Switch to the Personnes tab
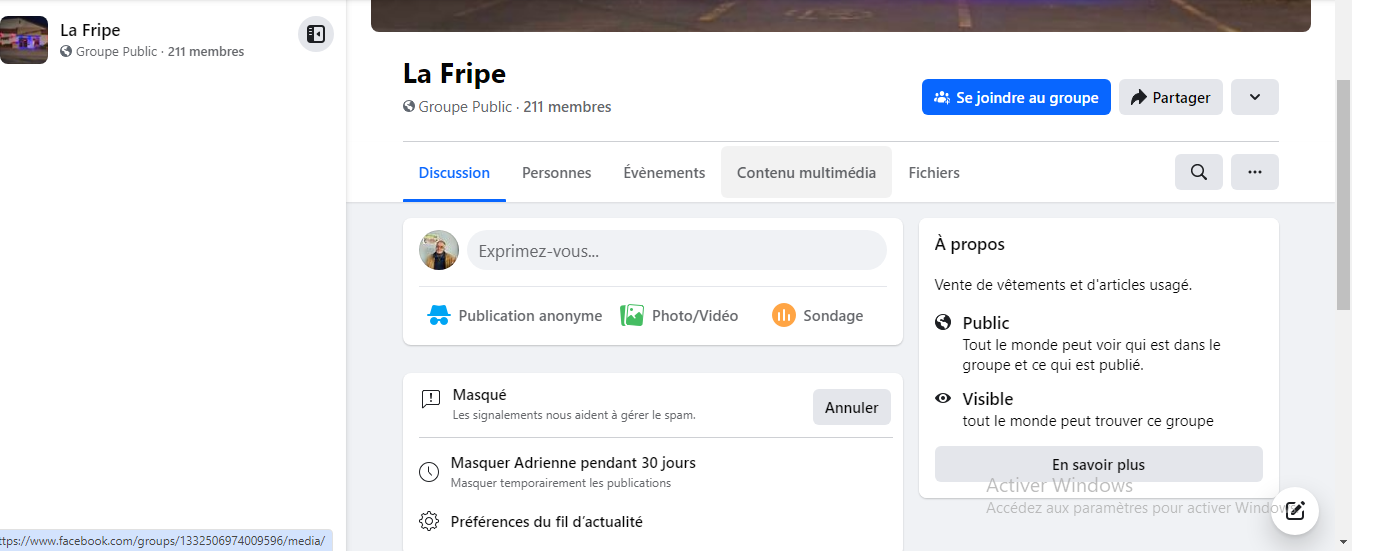 556,173
